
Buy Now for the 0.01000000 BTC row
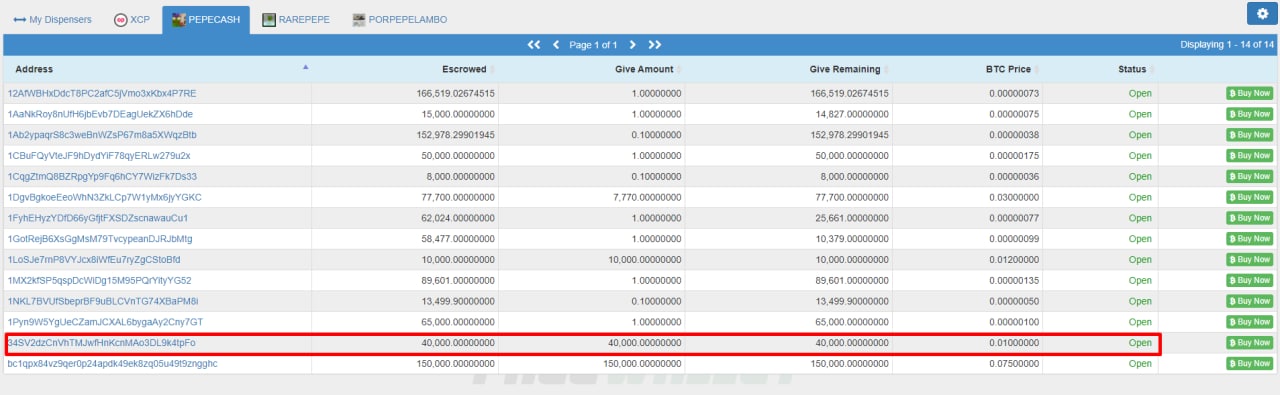[x=1250, y=343]
